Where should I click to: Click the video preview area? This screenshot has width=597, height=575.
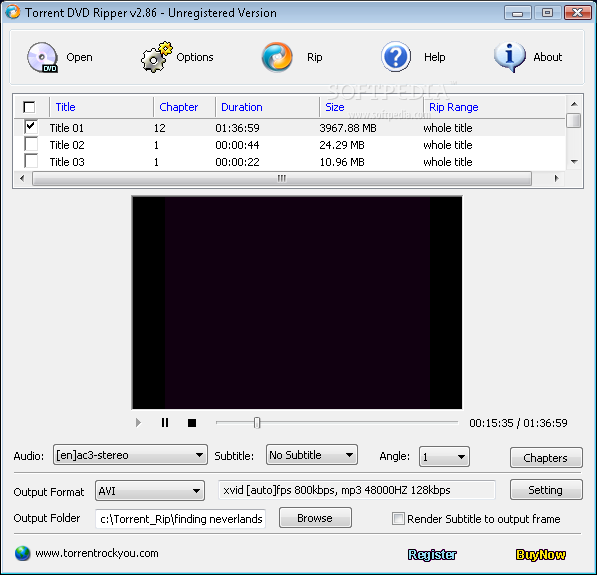click(297, 303)
